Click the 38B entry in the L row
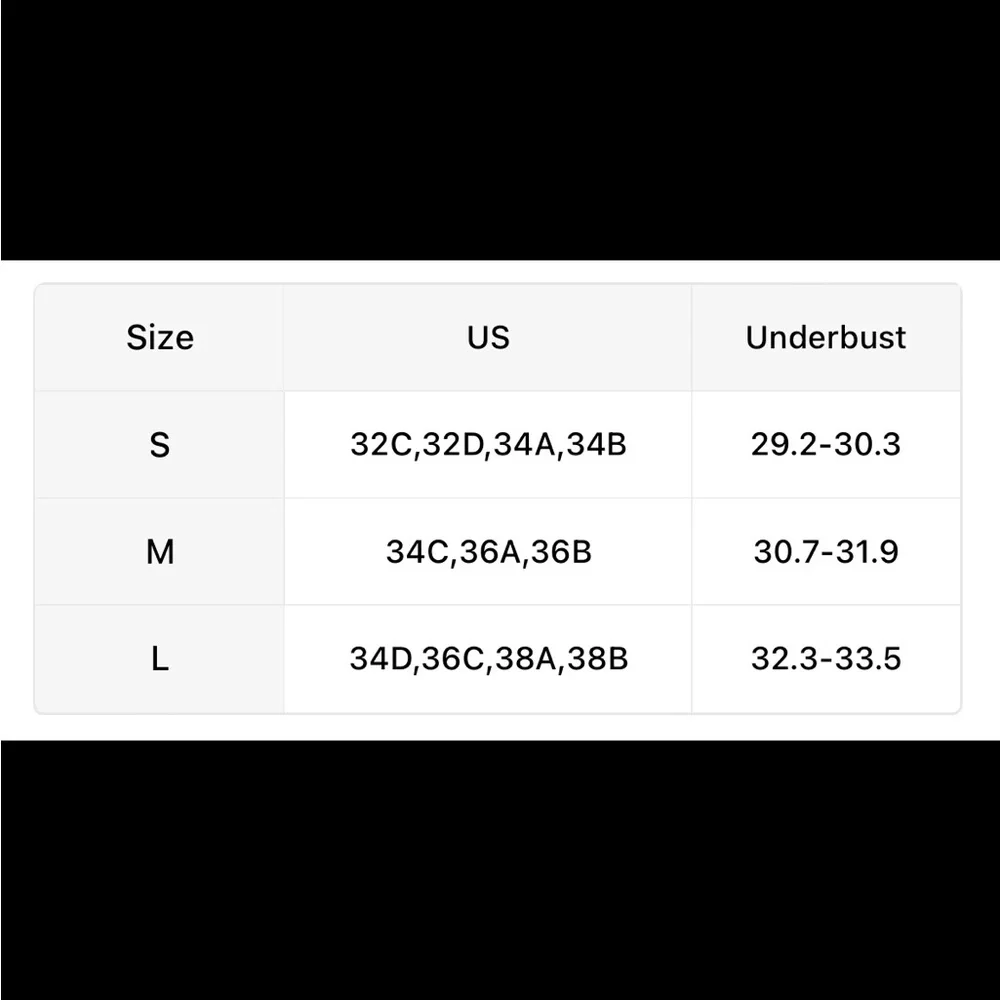1000x1000 pixels. [598, 659]
